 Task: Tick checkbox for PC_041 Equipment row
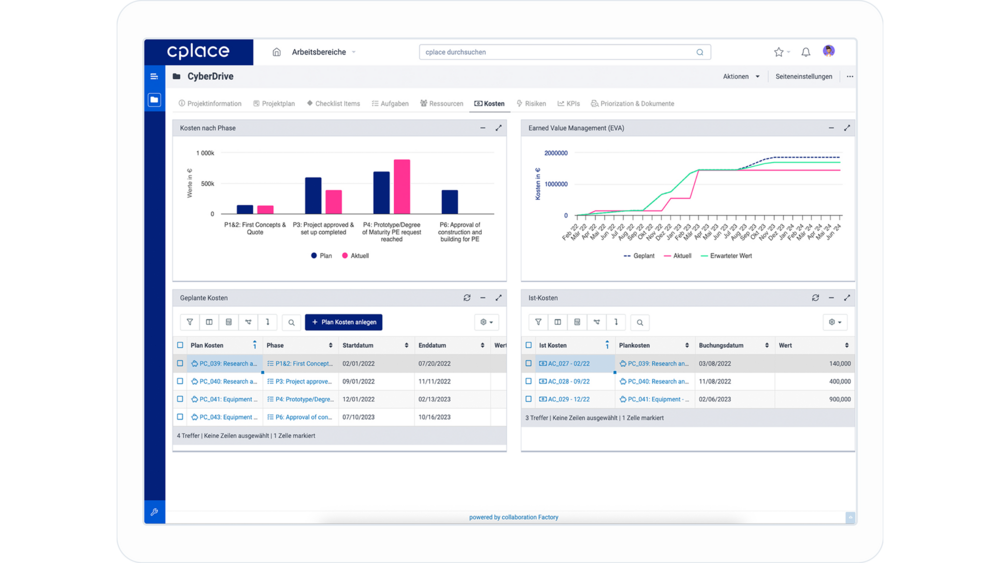(180, 399)
